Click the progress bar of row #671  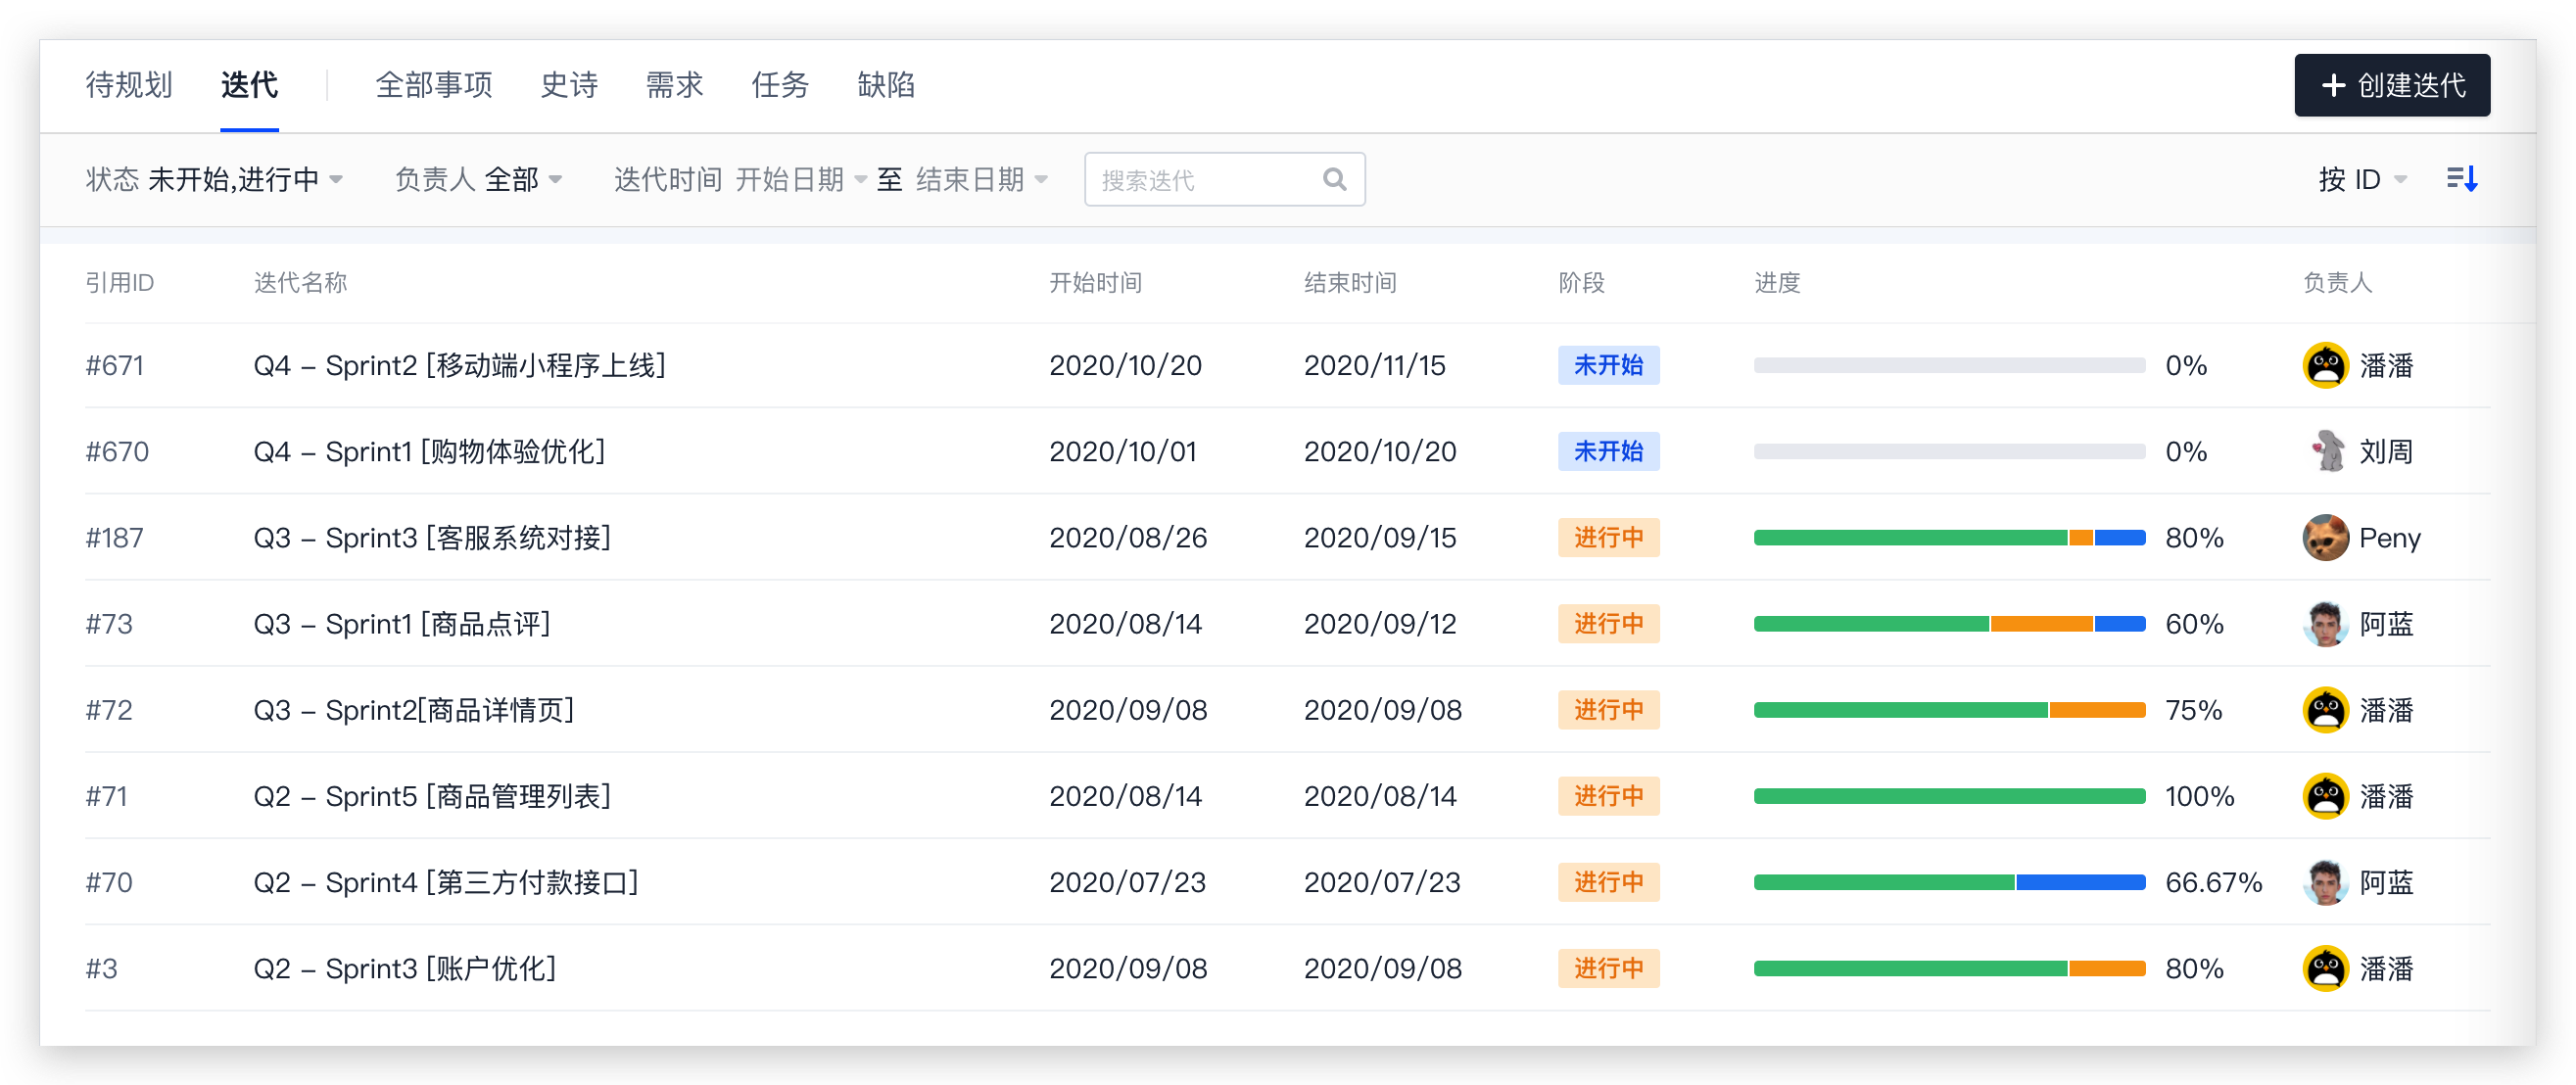pyautogui.click(x=1949, y=365)
